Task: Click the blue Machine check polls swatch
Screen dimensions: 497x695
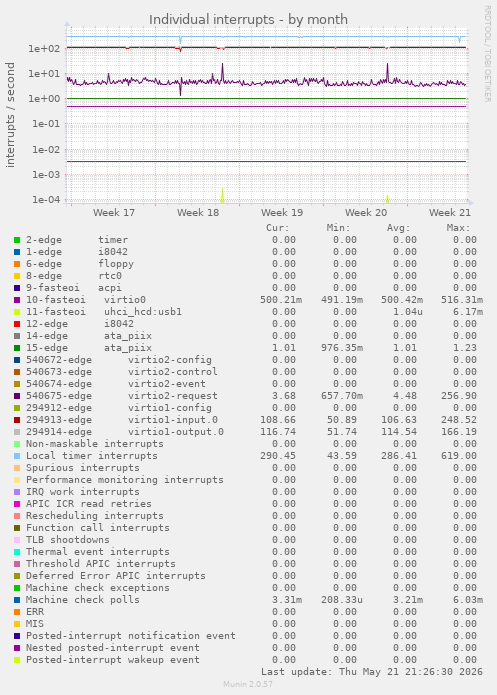Action: pyautogui.click(x=17, y=600)
